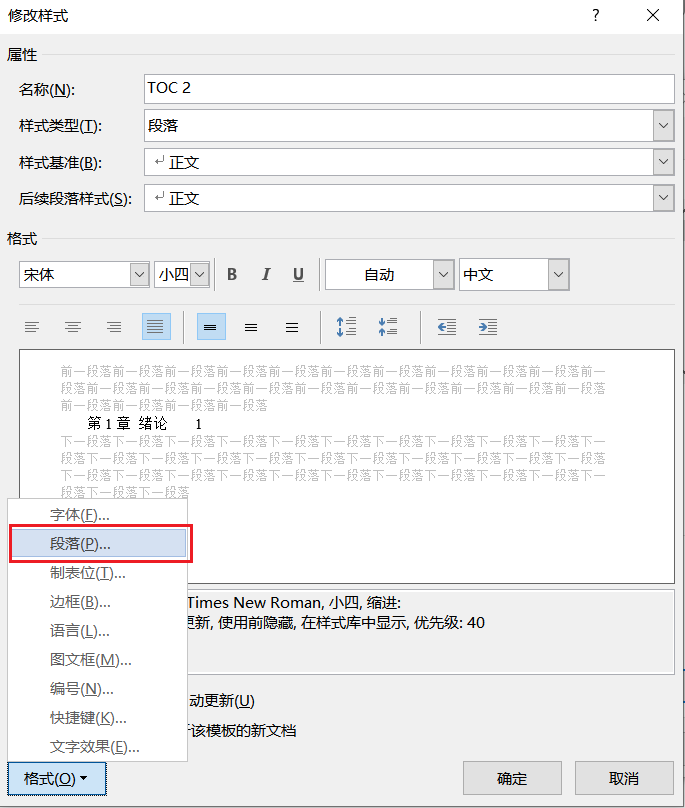Screen dimensions: 685x808
Task: Open 样式基准 dropdown arrow
Action: point(664,162)
